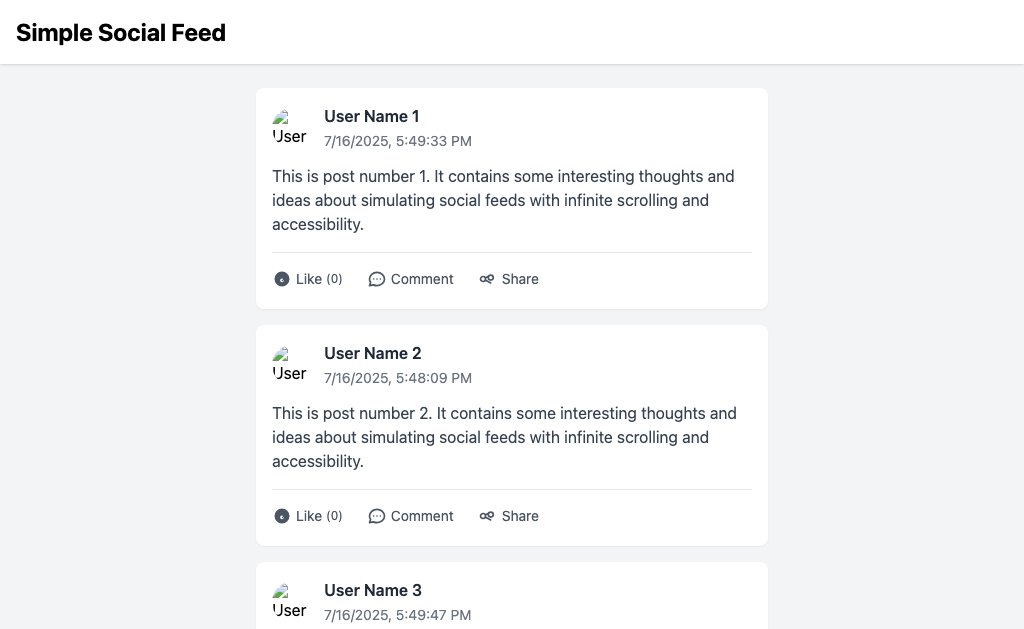Click the Comment bubble icon on post 2
Image resolution: width=1024 pixels, height=629 pixels.
(x=377, y=516)
